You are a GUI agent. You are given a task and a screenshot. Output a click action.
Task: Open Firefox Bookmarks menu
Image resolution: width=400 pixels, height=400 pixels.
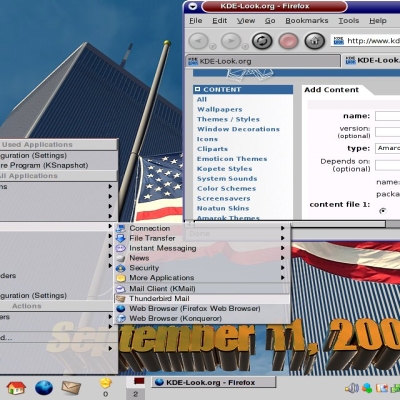click(x=307, y=21)
